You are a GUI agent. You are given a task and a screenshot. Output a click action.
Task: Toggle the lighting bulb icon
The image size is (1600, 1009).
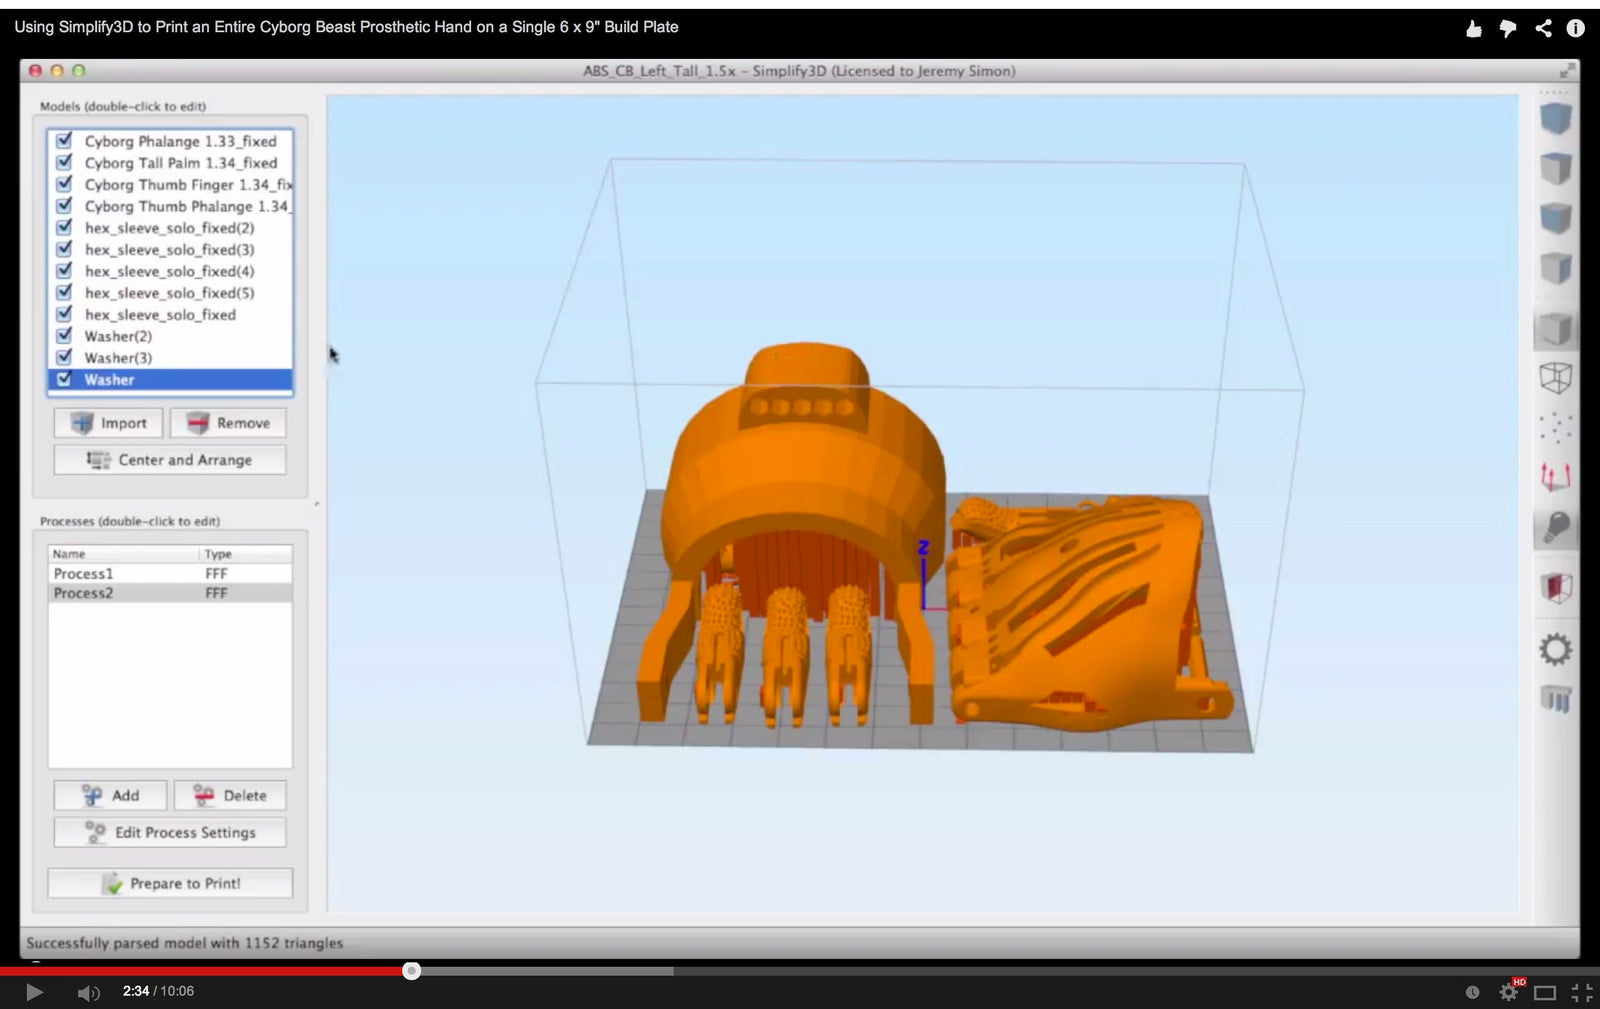pos(1555,528)
